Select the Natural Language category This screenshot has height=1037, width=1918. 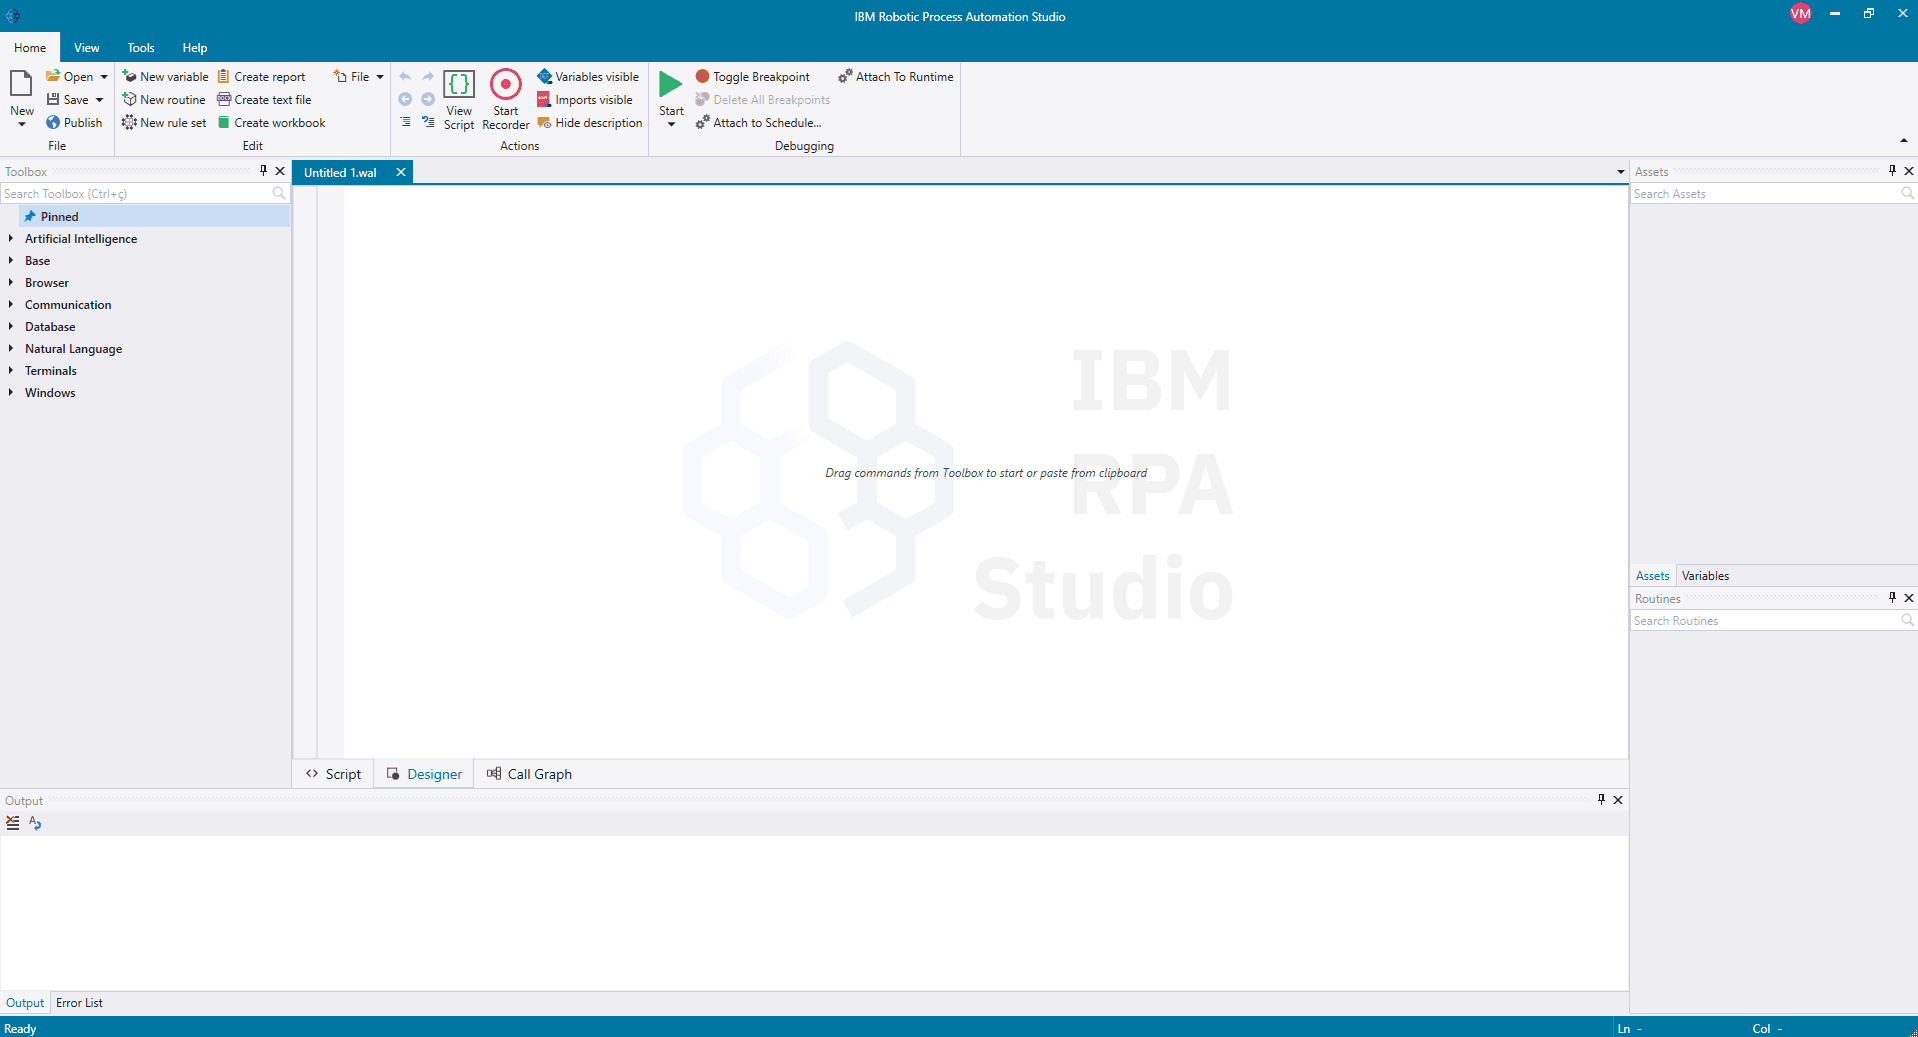(73, 349)
